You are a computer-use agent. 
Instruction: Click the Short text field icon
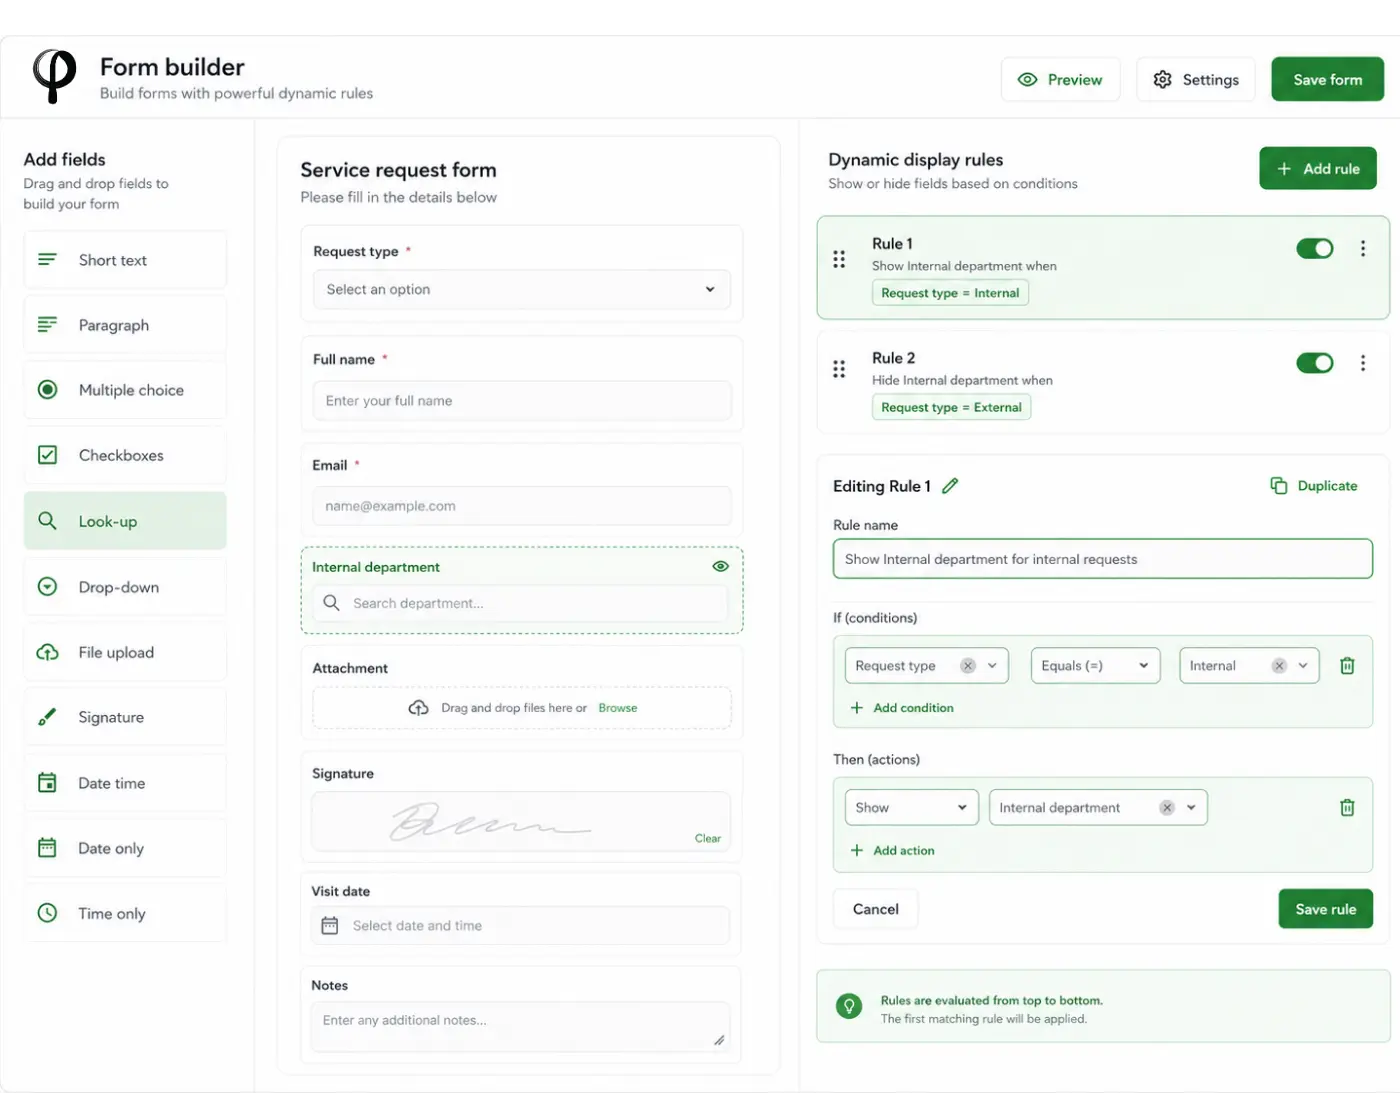(x=47, y=260)
